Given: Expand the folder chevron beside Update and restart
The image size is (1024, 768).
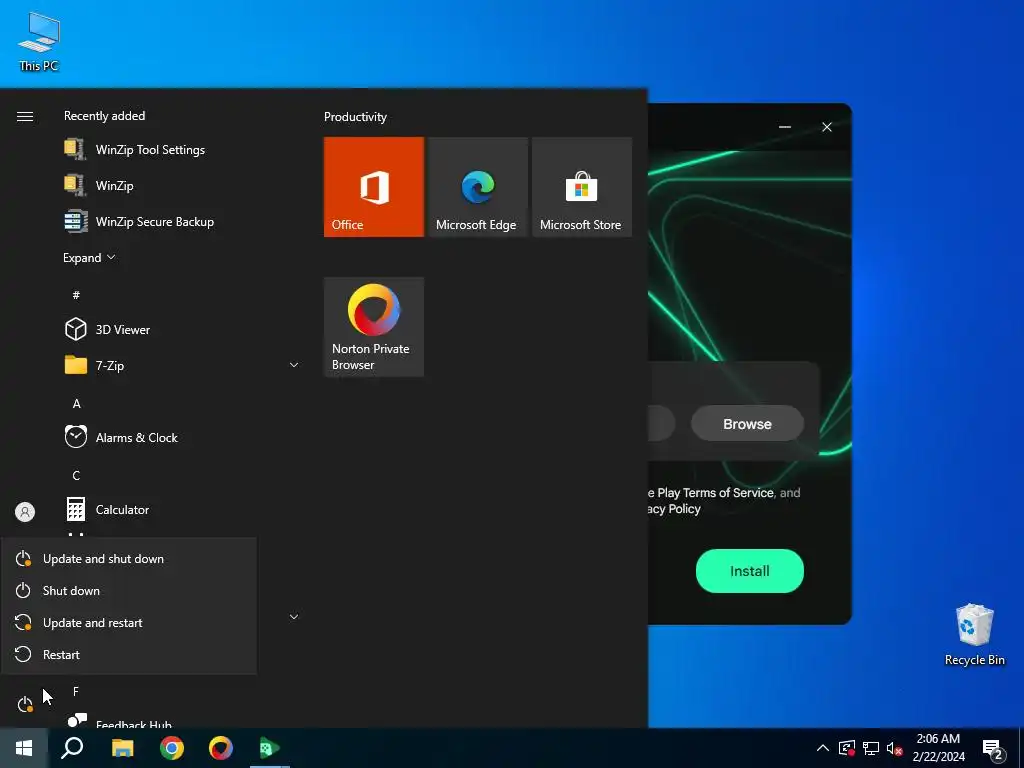Looking at the screenshot, I should [294, 616].
